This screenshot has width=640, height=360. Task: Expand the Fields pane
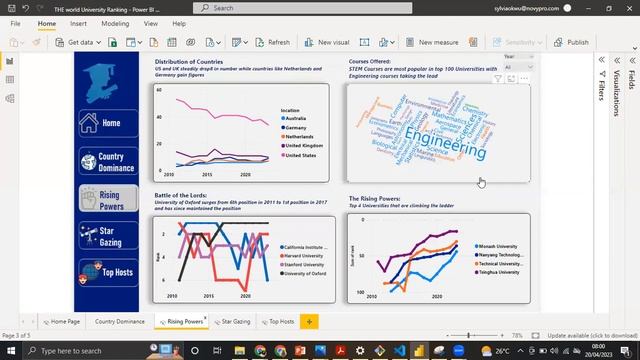point(632,60)
